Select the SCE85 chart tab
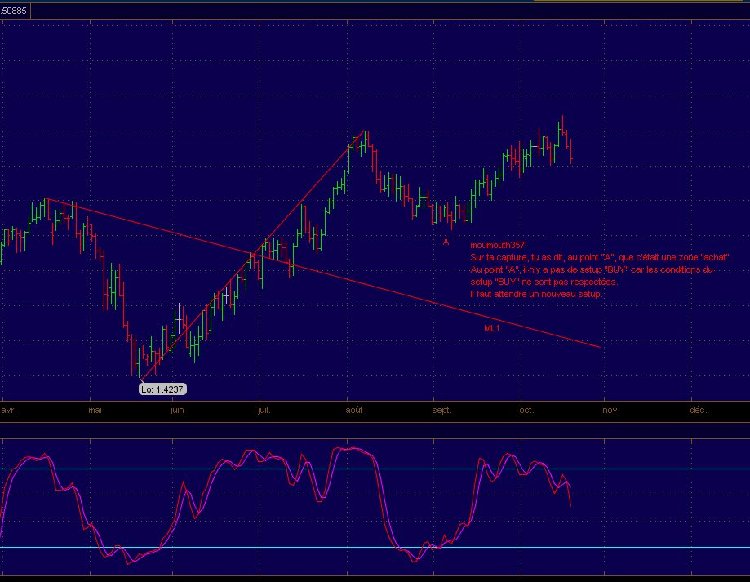The width and height of the screenshot is (750, 582). point(14,11)
